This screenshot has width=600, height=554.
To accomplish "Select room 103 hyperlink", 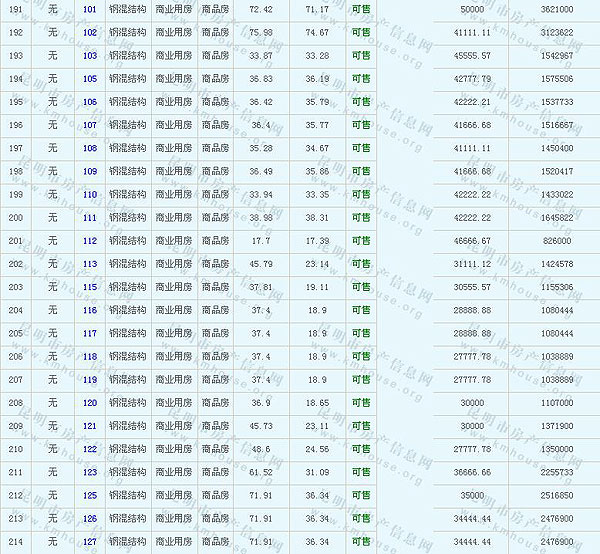I will (x=90, y=55).
